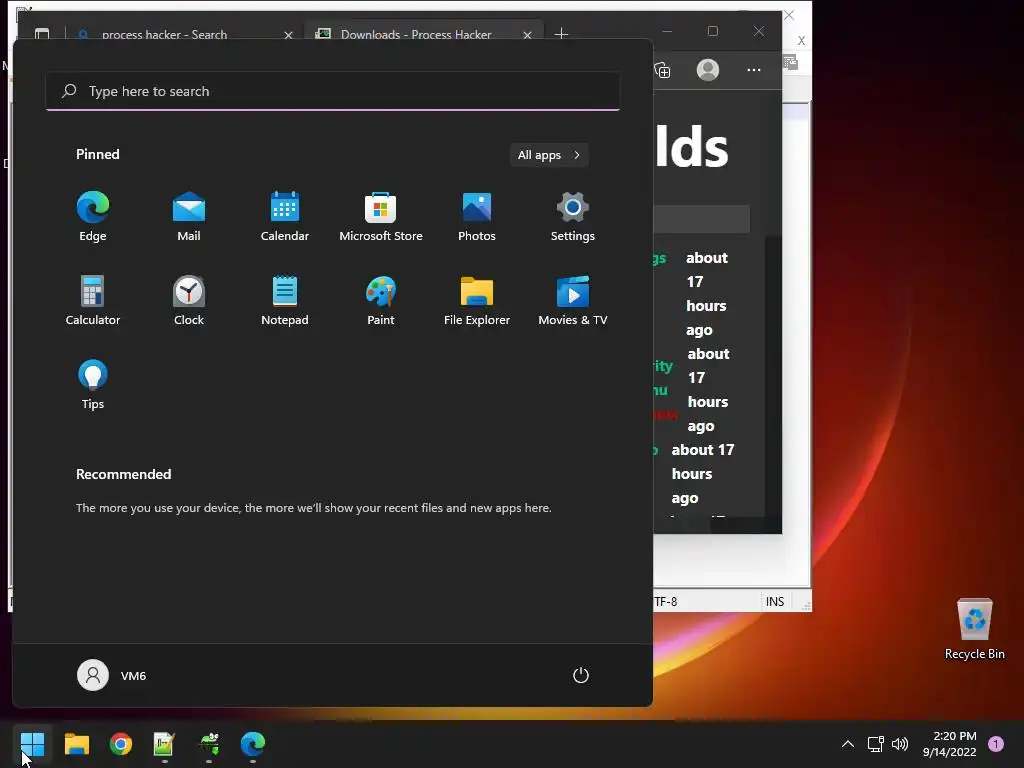Open the Clock app
The width and height of the screenshot is (1024, 768).
[x=189, y=300]
